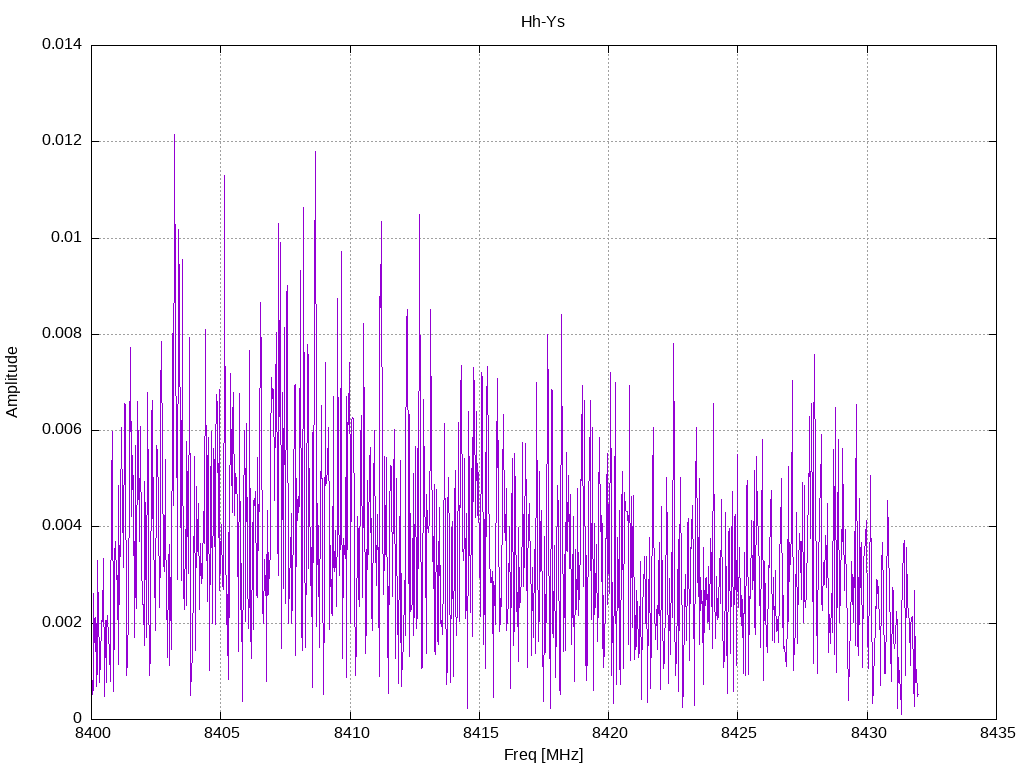The height and width of the screenshot is (768, 1024).
Task: Select the 0.004 amplitude tick label
Action: point(61,526)
